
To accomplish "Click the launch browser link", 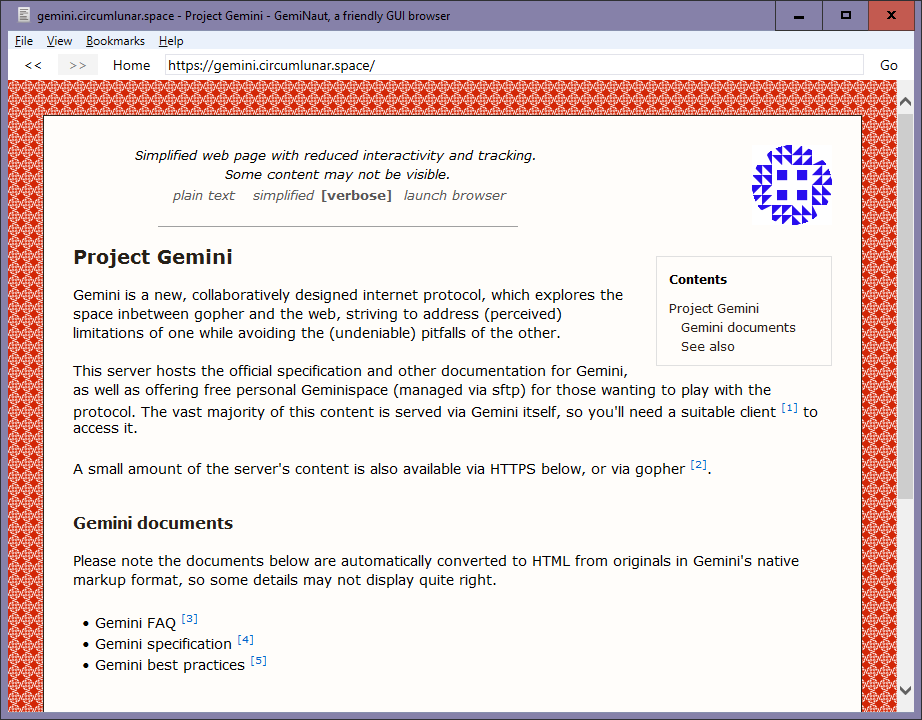I will [x=454, y=196].
